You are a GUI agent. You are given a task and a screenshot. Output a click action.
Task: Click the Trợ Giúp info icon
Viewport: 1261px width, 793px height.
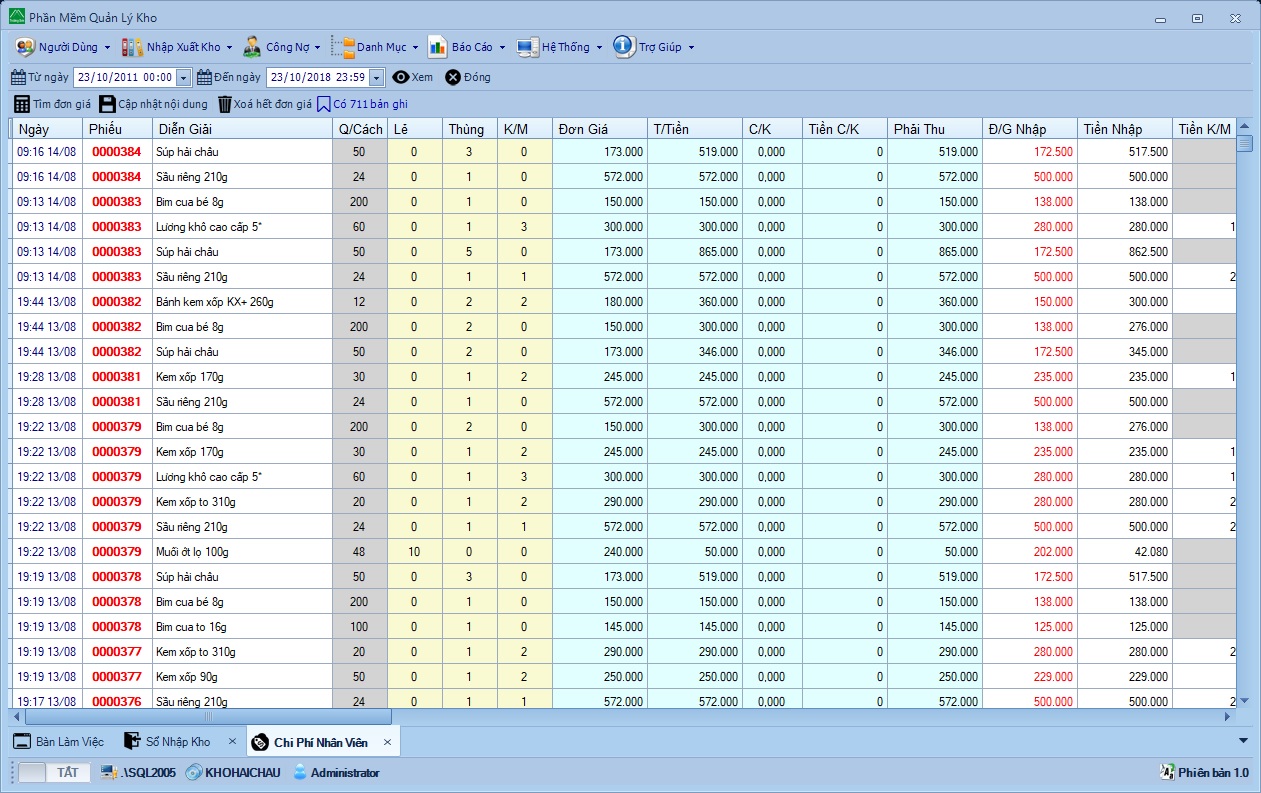pos(624,47)
